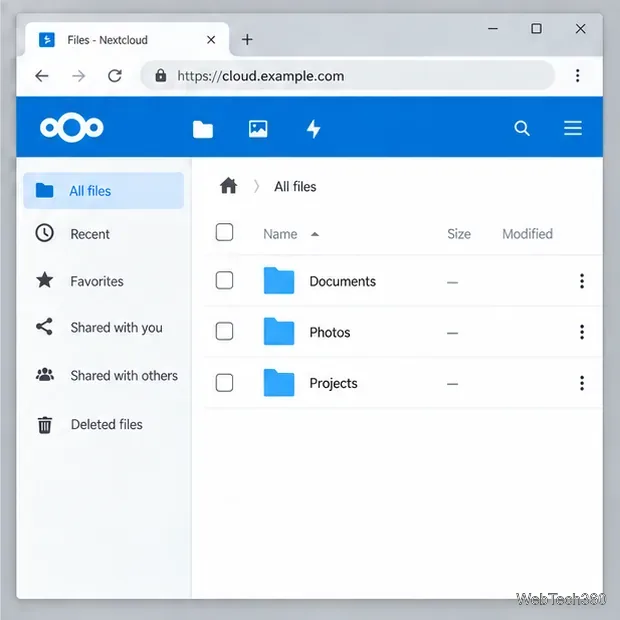Open the Photos app icon in header
The height and width of the screenshot is (620, 620).
click(258, 129)
